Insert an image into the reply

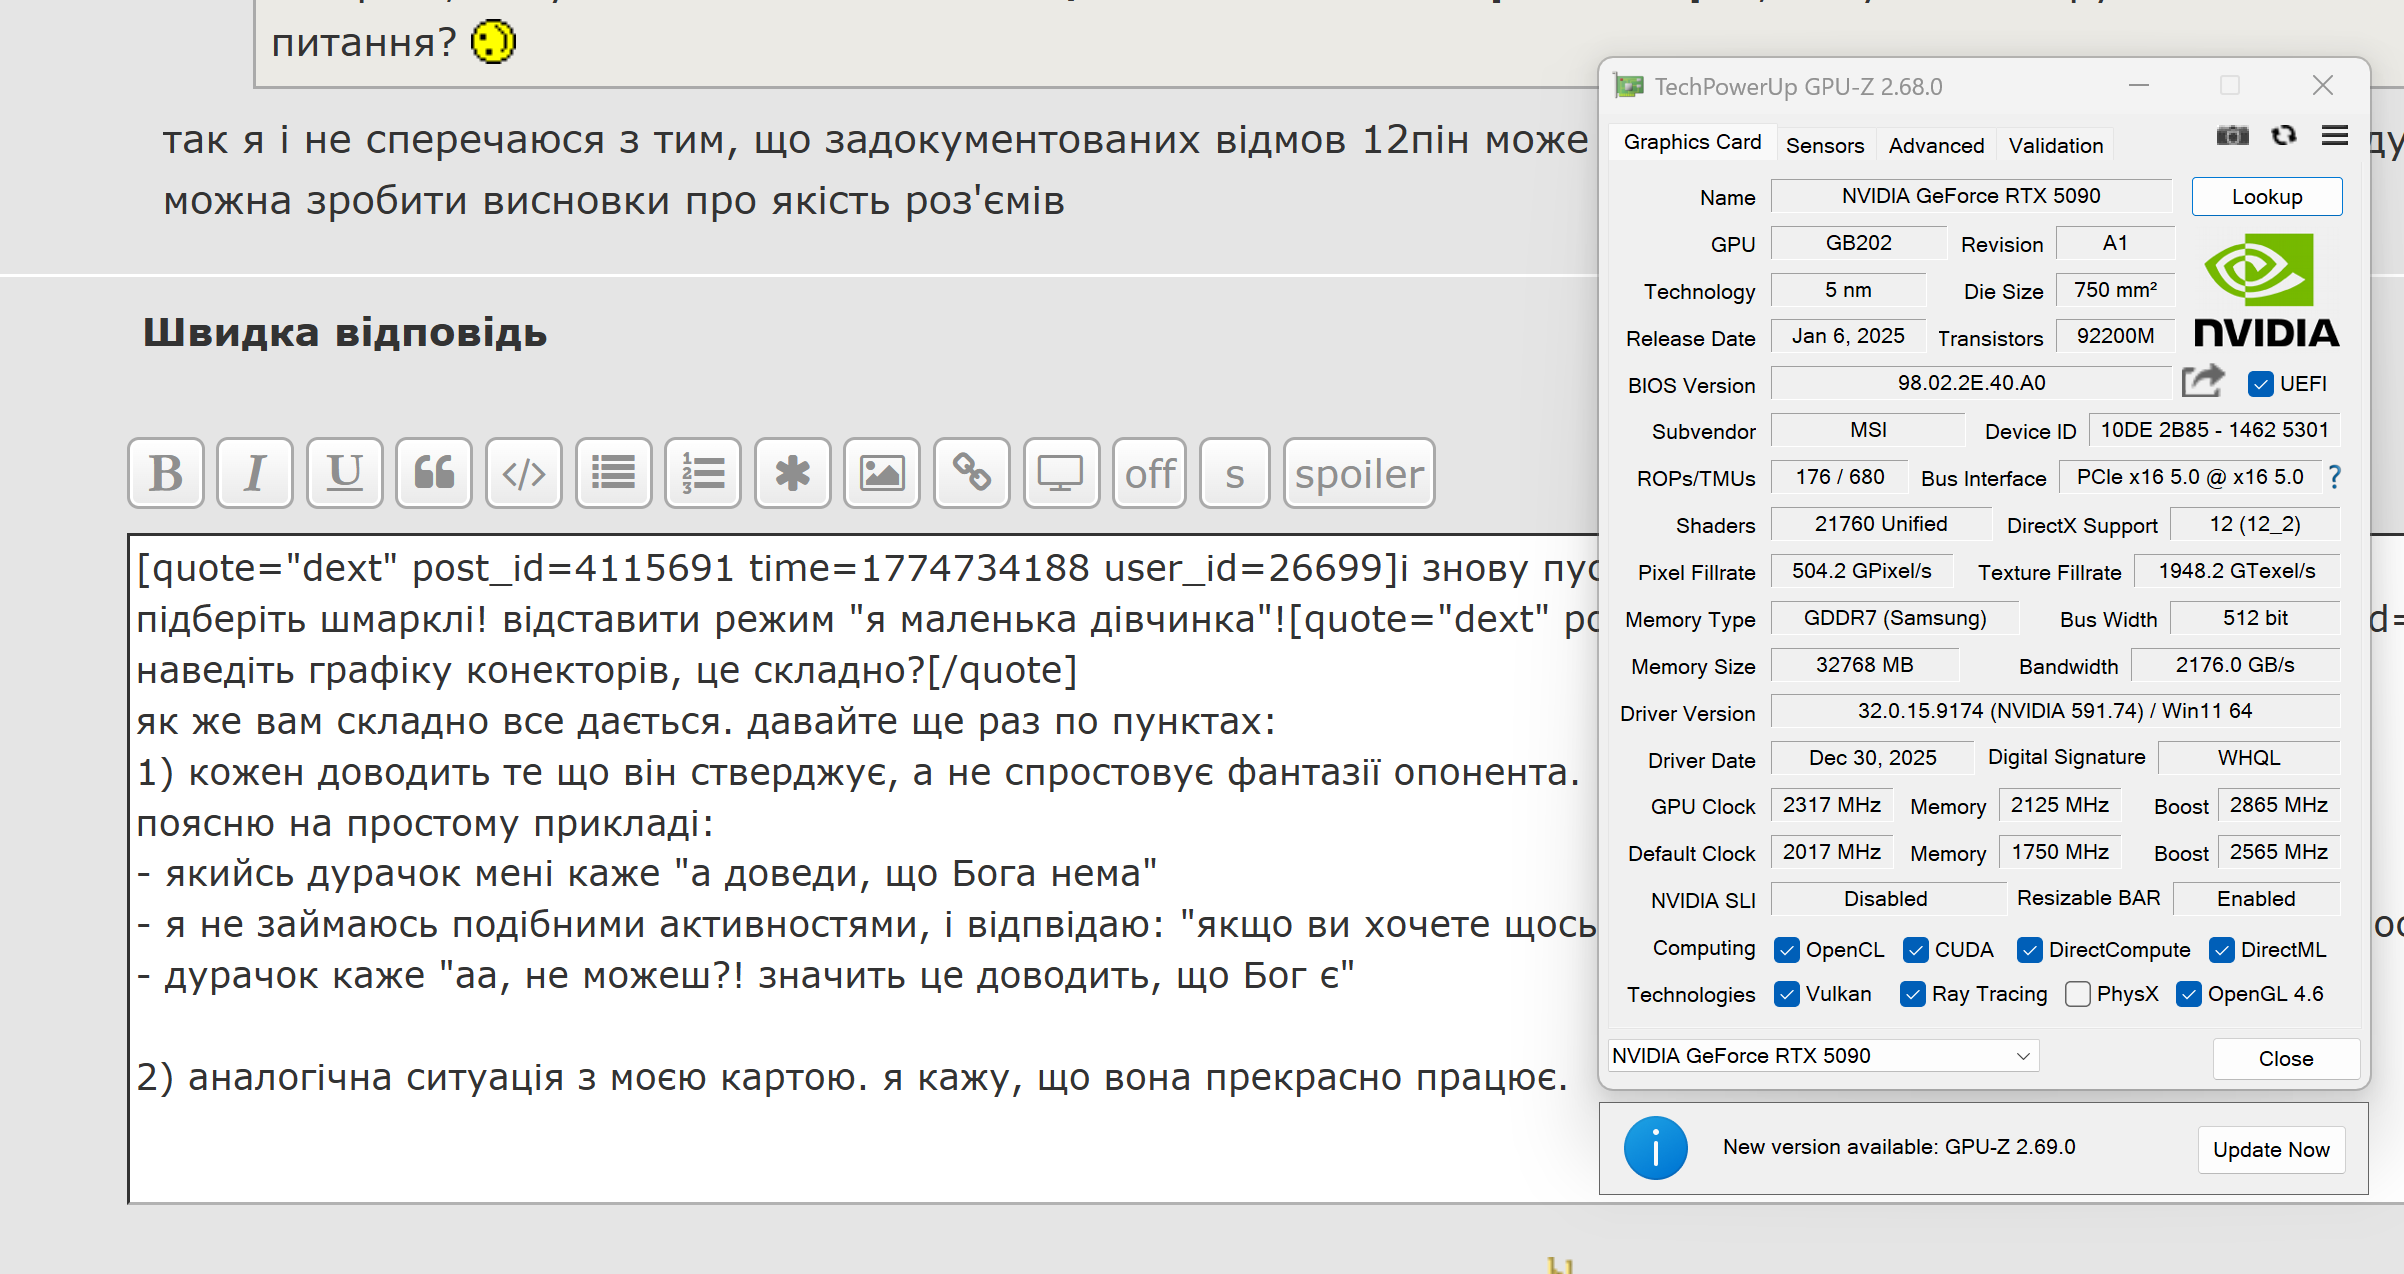(x=882, y=473)
